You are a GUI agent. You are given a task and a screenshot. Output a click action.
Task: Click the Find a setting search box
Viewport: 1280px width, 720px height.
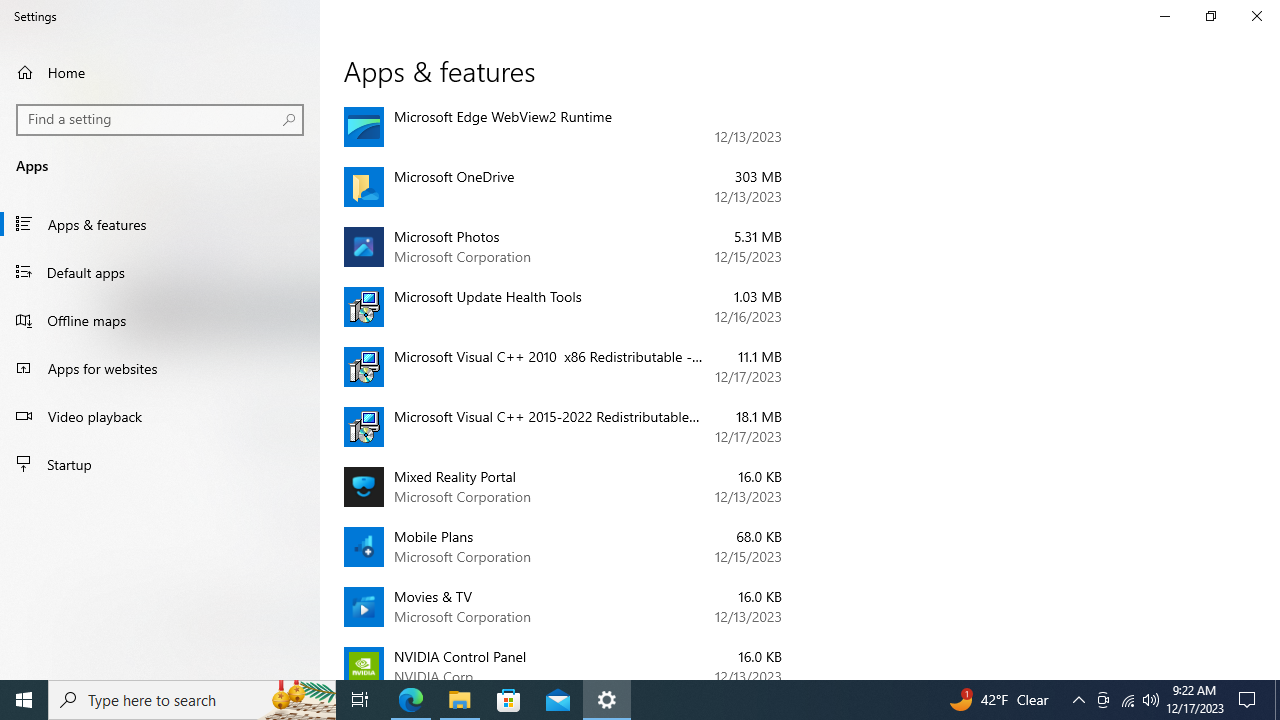150,119
